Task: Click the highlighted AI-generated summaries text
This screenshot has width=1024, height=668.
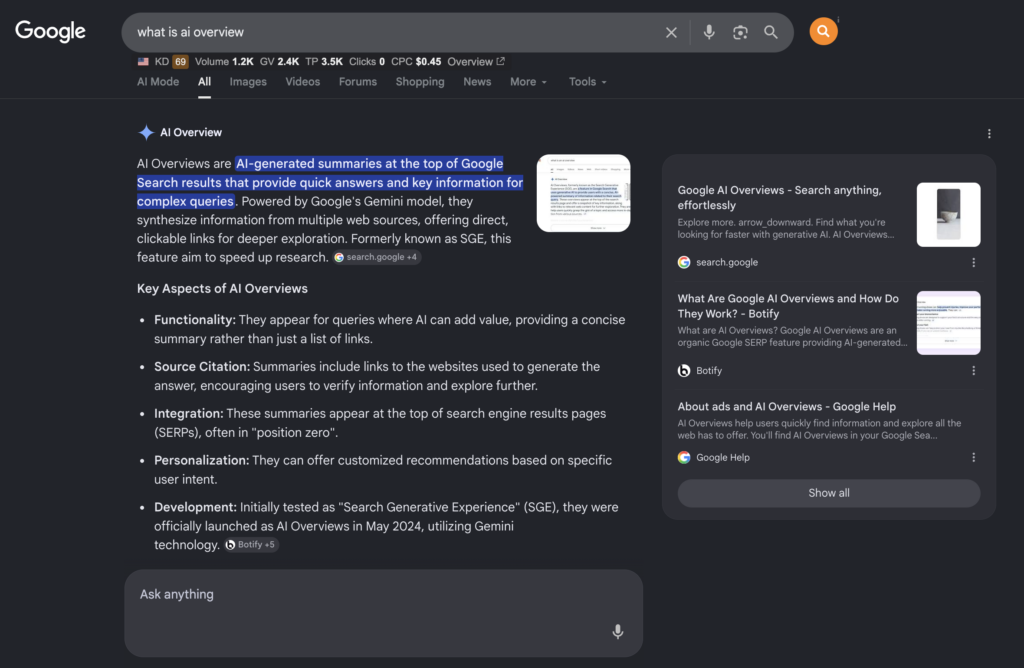Action: 330,182
